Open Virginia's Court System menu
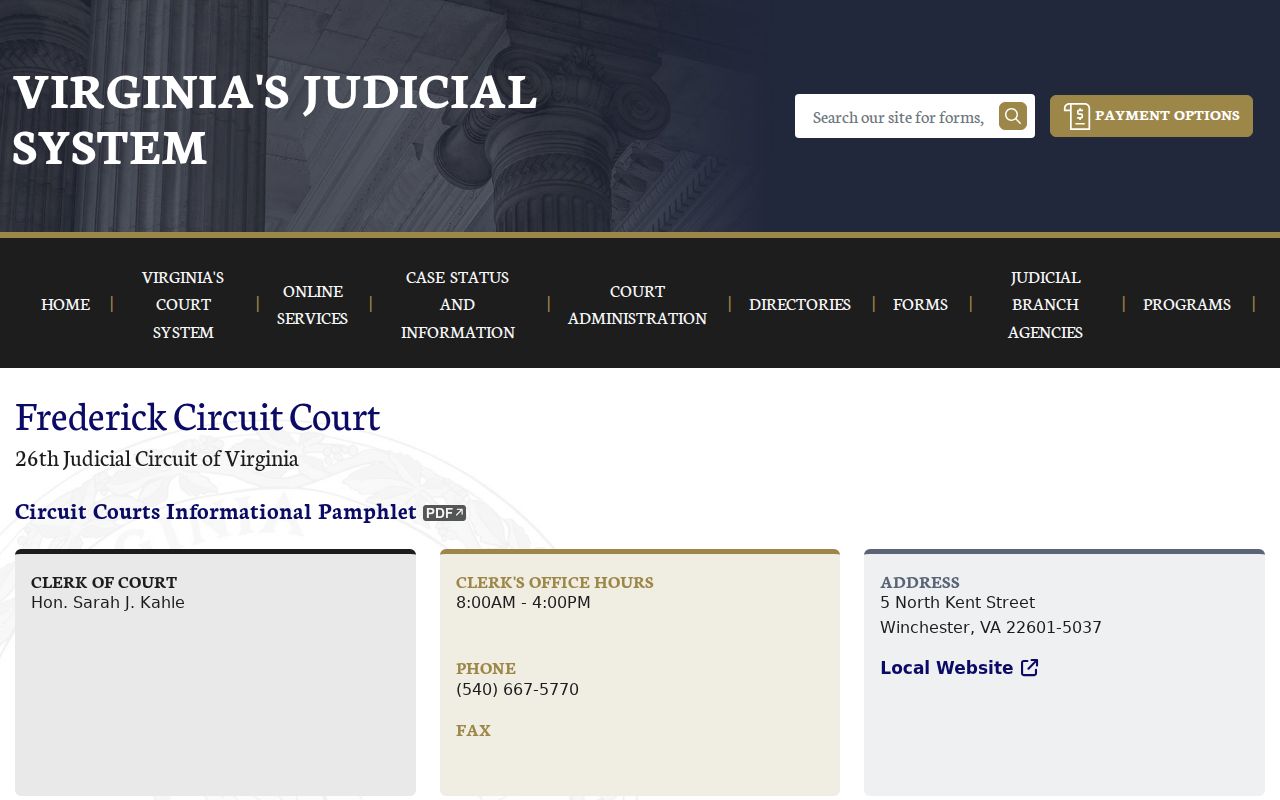The width and height of the screenshot is (1280, 800). tap(183, 304)
